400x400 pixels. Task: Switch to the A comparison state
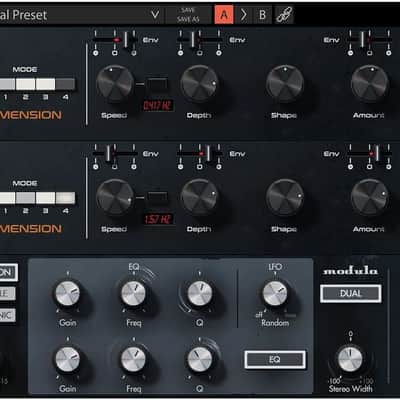(224, 15)
